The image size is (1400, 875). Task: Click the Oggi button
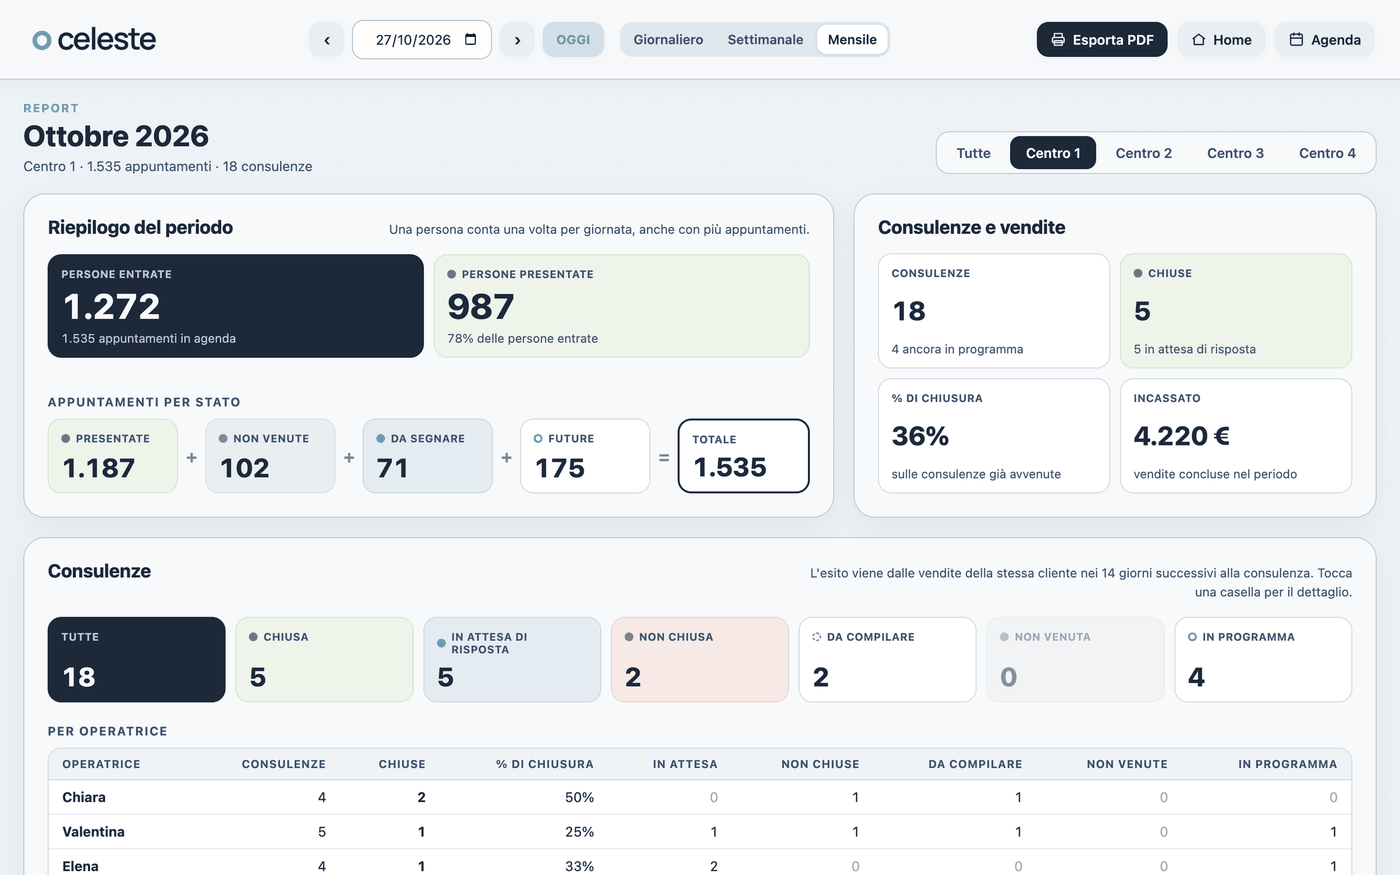pos(573,40)
